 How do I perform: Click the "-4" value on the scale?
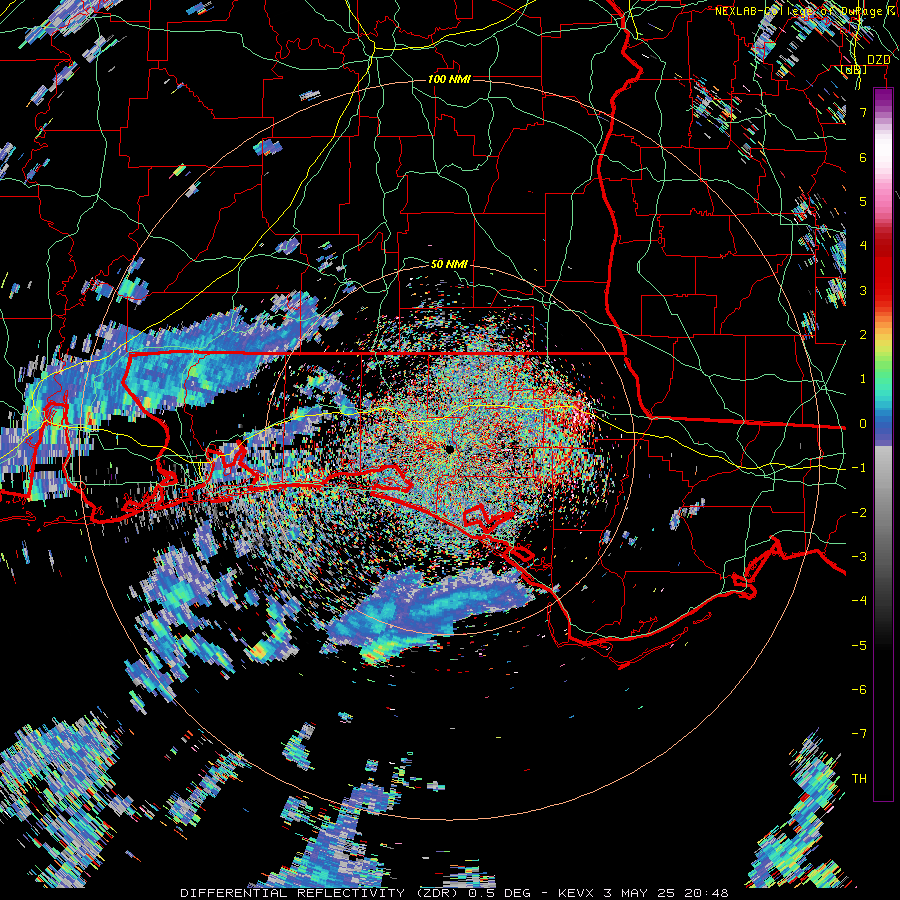tap(859, 601)
